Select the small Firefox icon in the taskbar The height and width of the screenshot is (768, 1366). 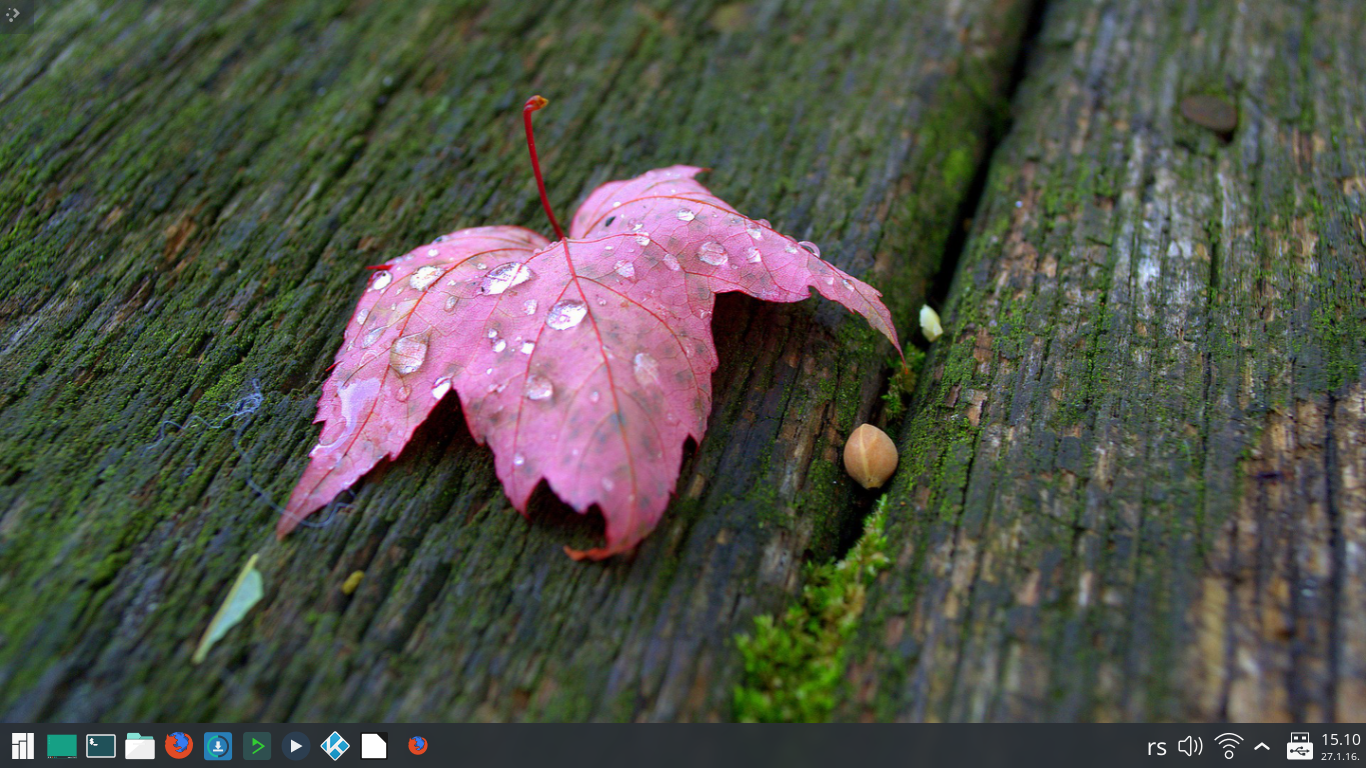(x=418, y=745)
